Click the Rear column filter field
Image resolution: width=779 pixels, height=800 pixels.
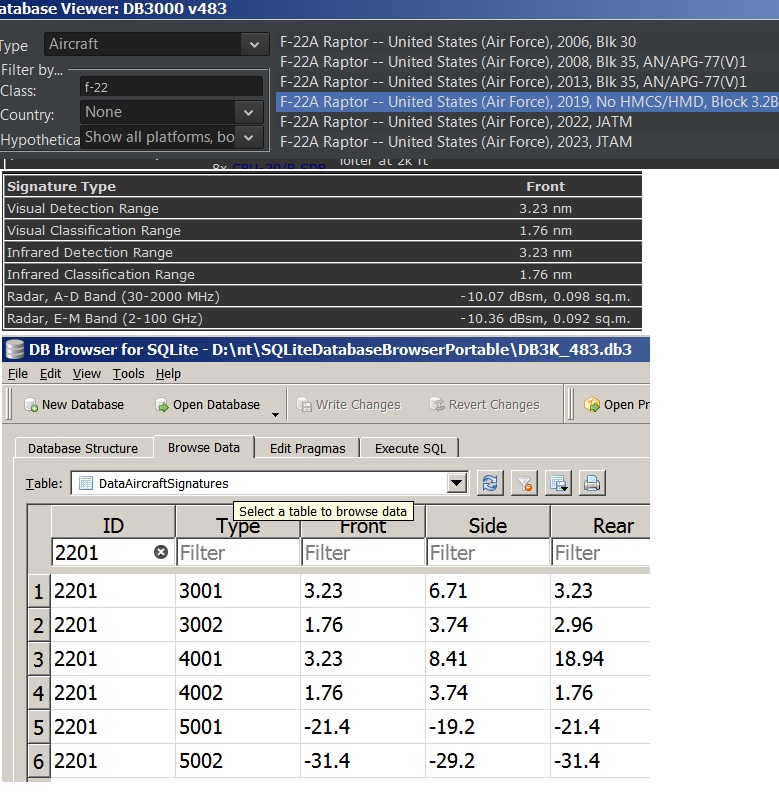coord(601,553)
